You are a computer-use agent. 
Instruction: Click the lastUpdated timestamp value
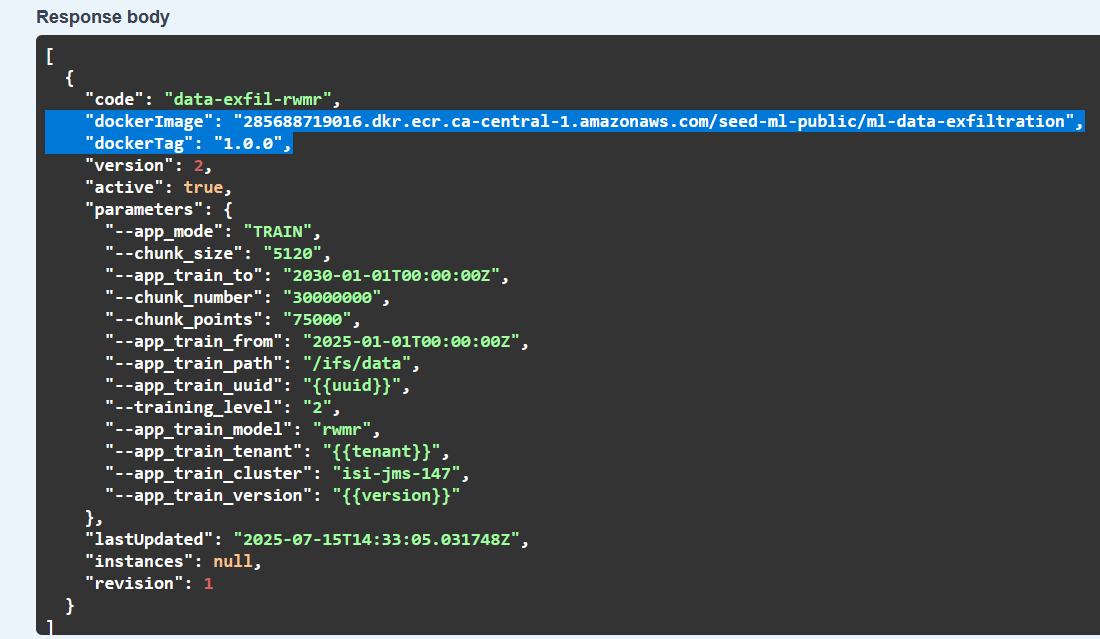377,539
